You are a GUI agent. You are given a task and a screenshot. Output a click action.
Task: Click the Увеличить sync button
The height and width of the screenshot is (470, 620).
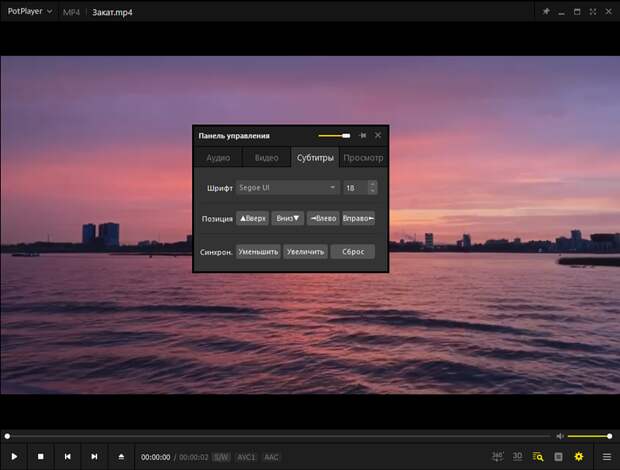click(x=305, y=251)
